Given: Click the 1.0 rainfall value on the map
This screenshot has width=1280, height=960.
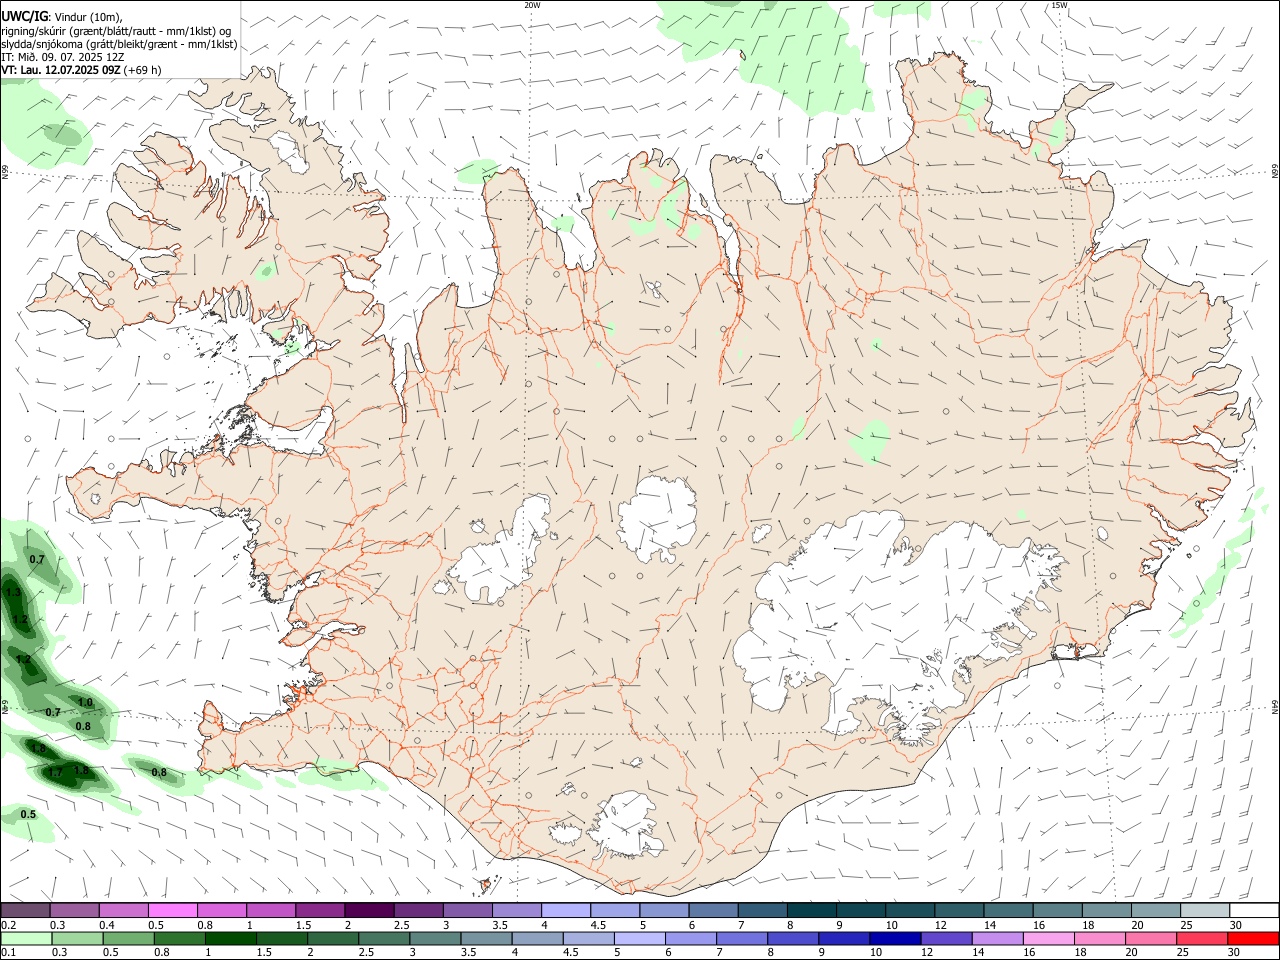Looking at the screenshot, I should click(85, 703).
